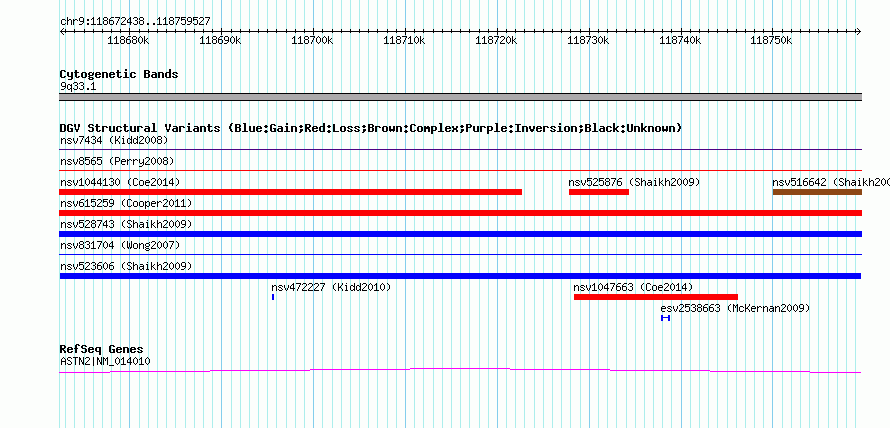Viewport: 890px width, 428px height.
Task: Click the nsv1044130 (Coe2014) label
Action: pos(120,182)
